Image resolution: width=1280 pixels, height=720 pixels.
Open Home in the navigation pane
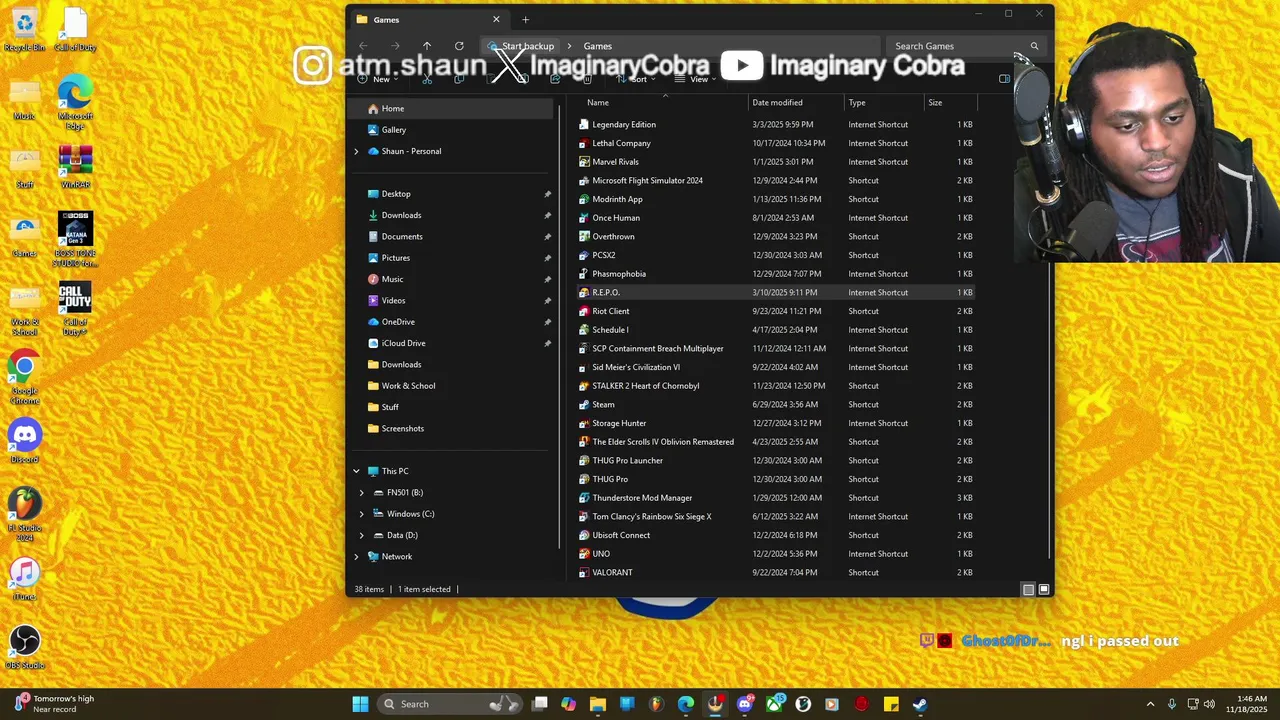point(452,108)
